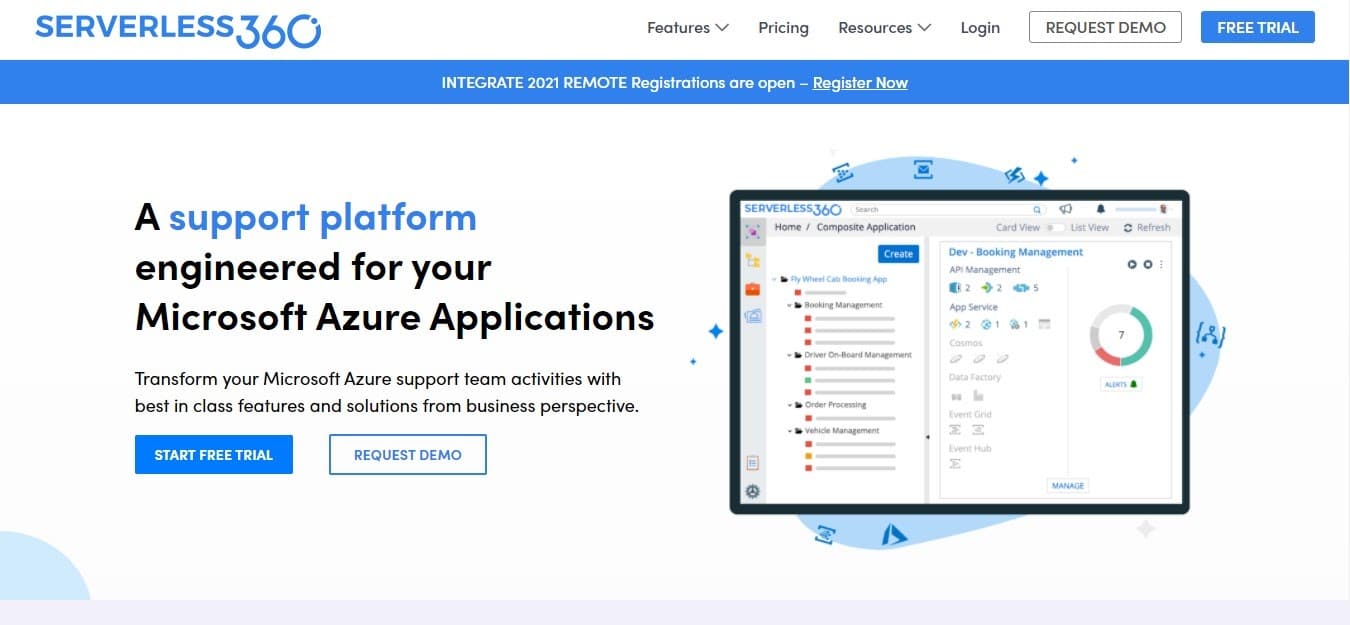Screen dimensions: 1350x625
Task: Click the API Management icon showing 5
Action: tap(1021, 288)
